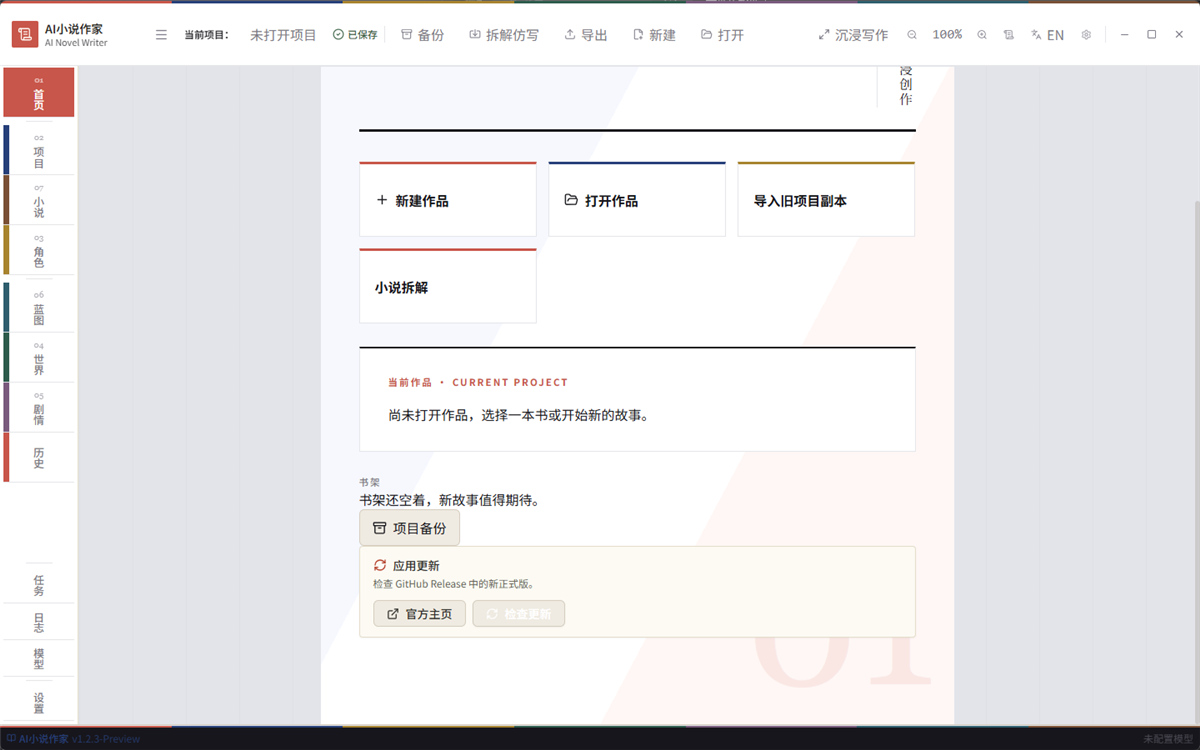Click the 备份 backup toolbar button

pyautogui.click(x=422, y=35)
